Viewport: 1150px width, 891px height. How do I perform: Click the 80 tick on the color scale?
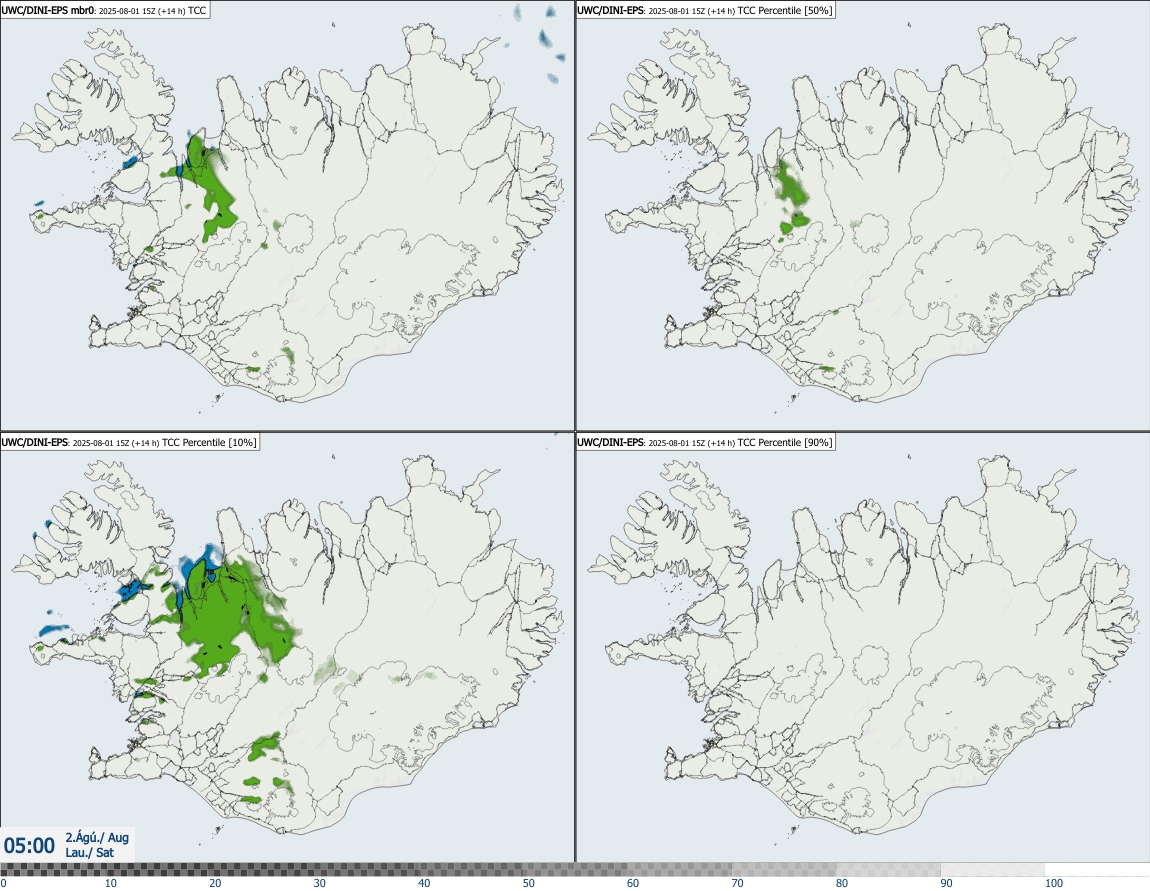(842, 883)
